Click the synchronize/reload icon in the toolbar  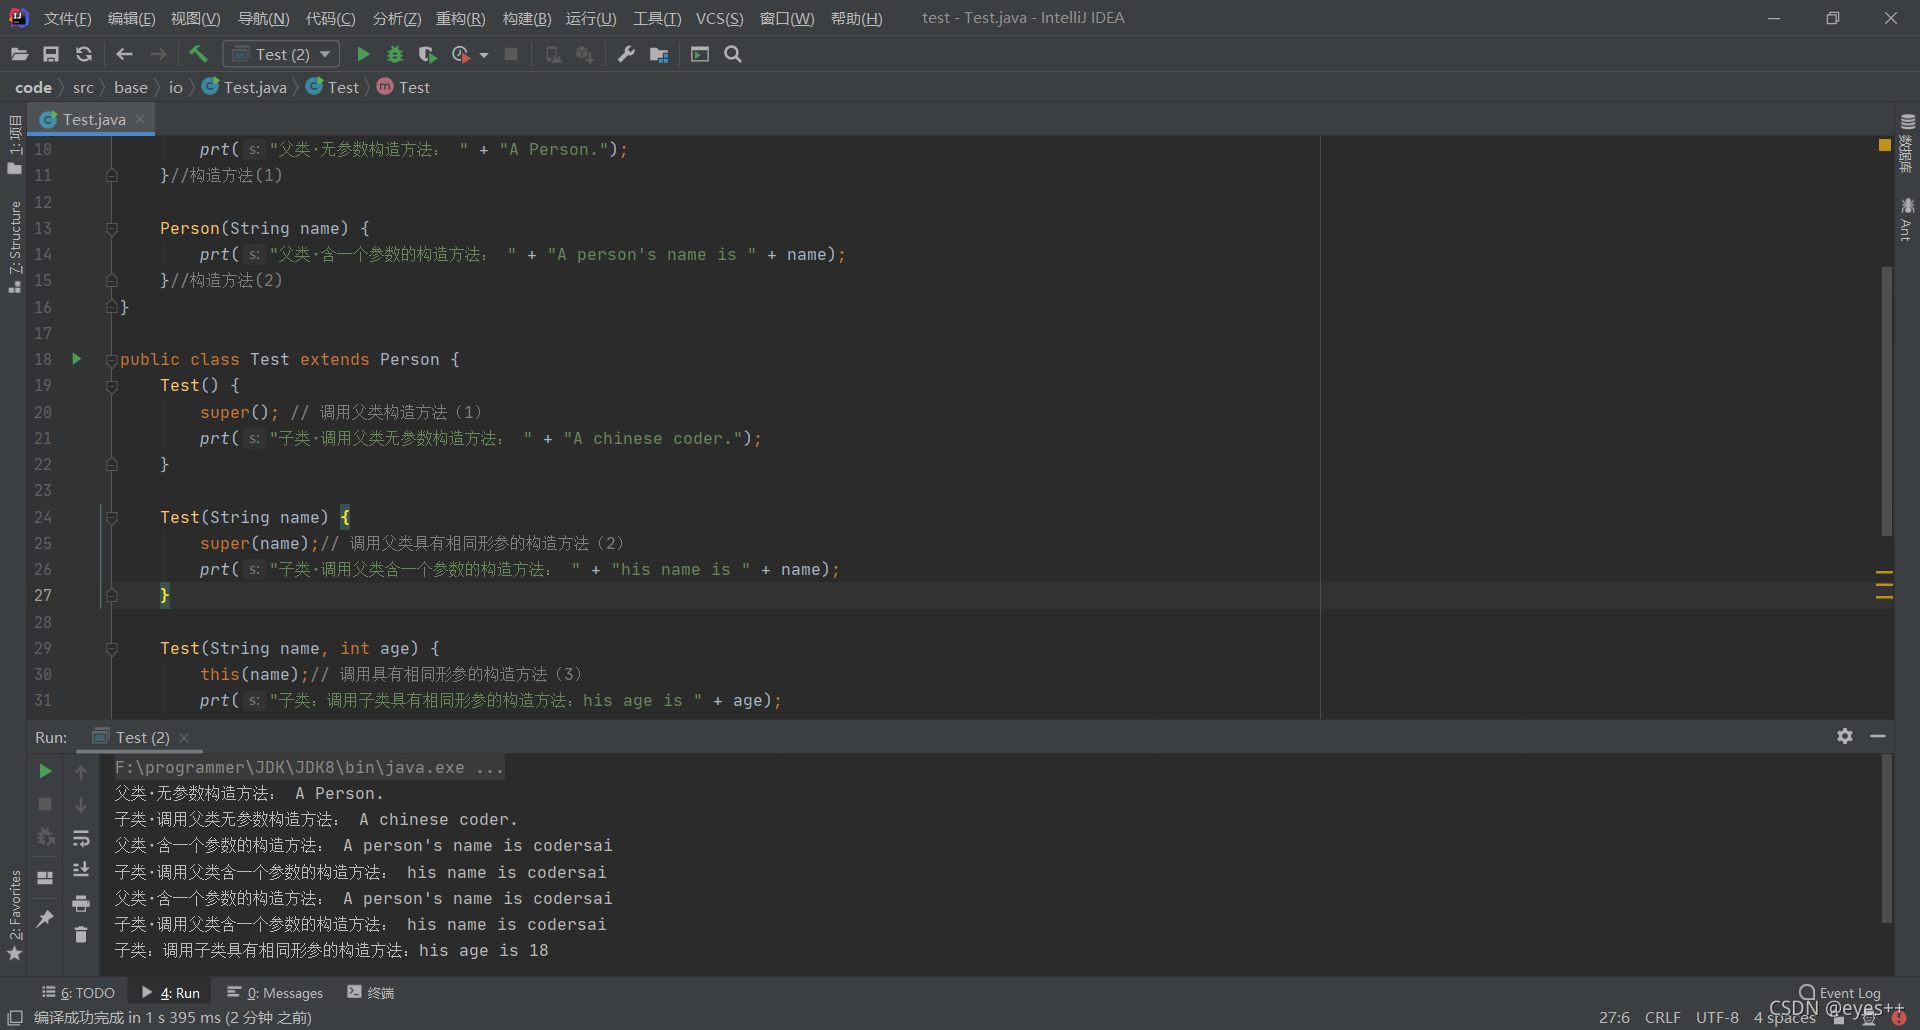coord(84,54)
